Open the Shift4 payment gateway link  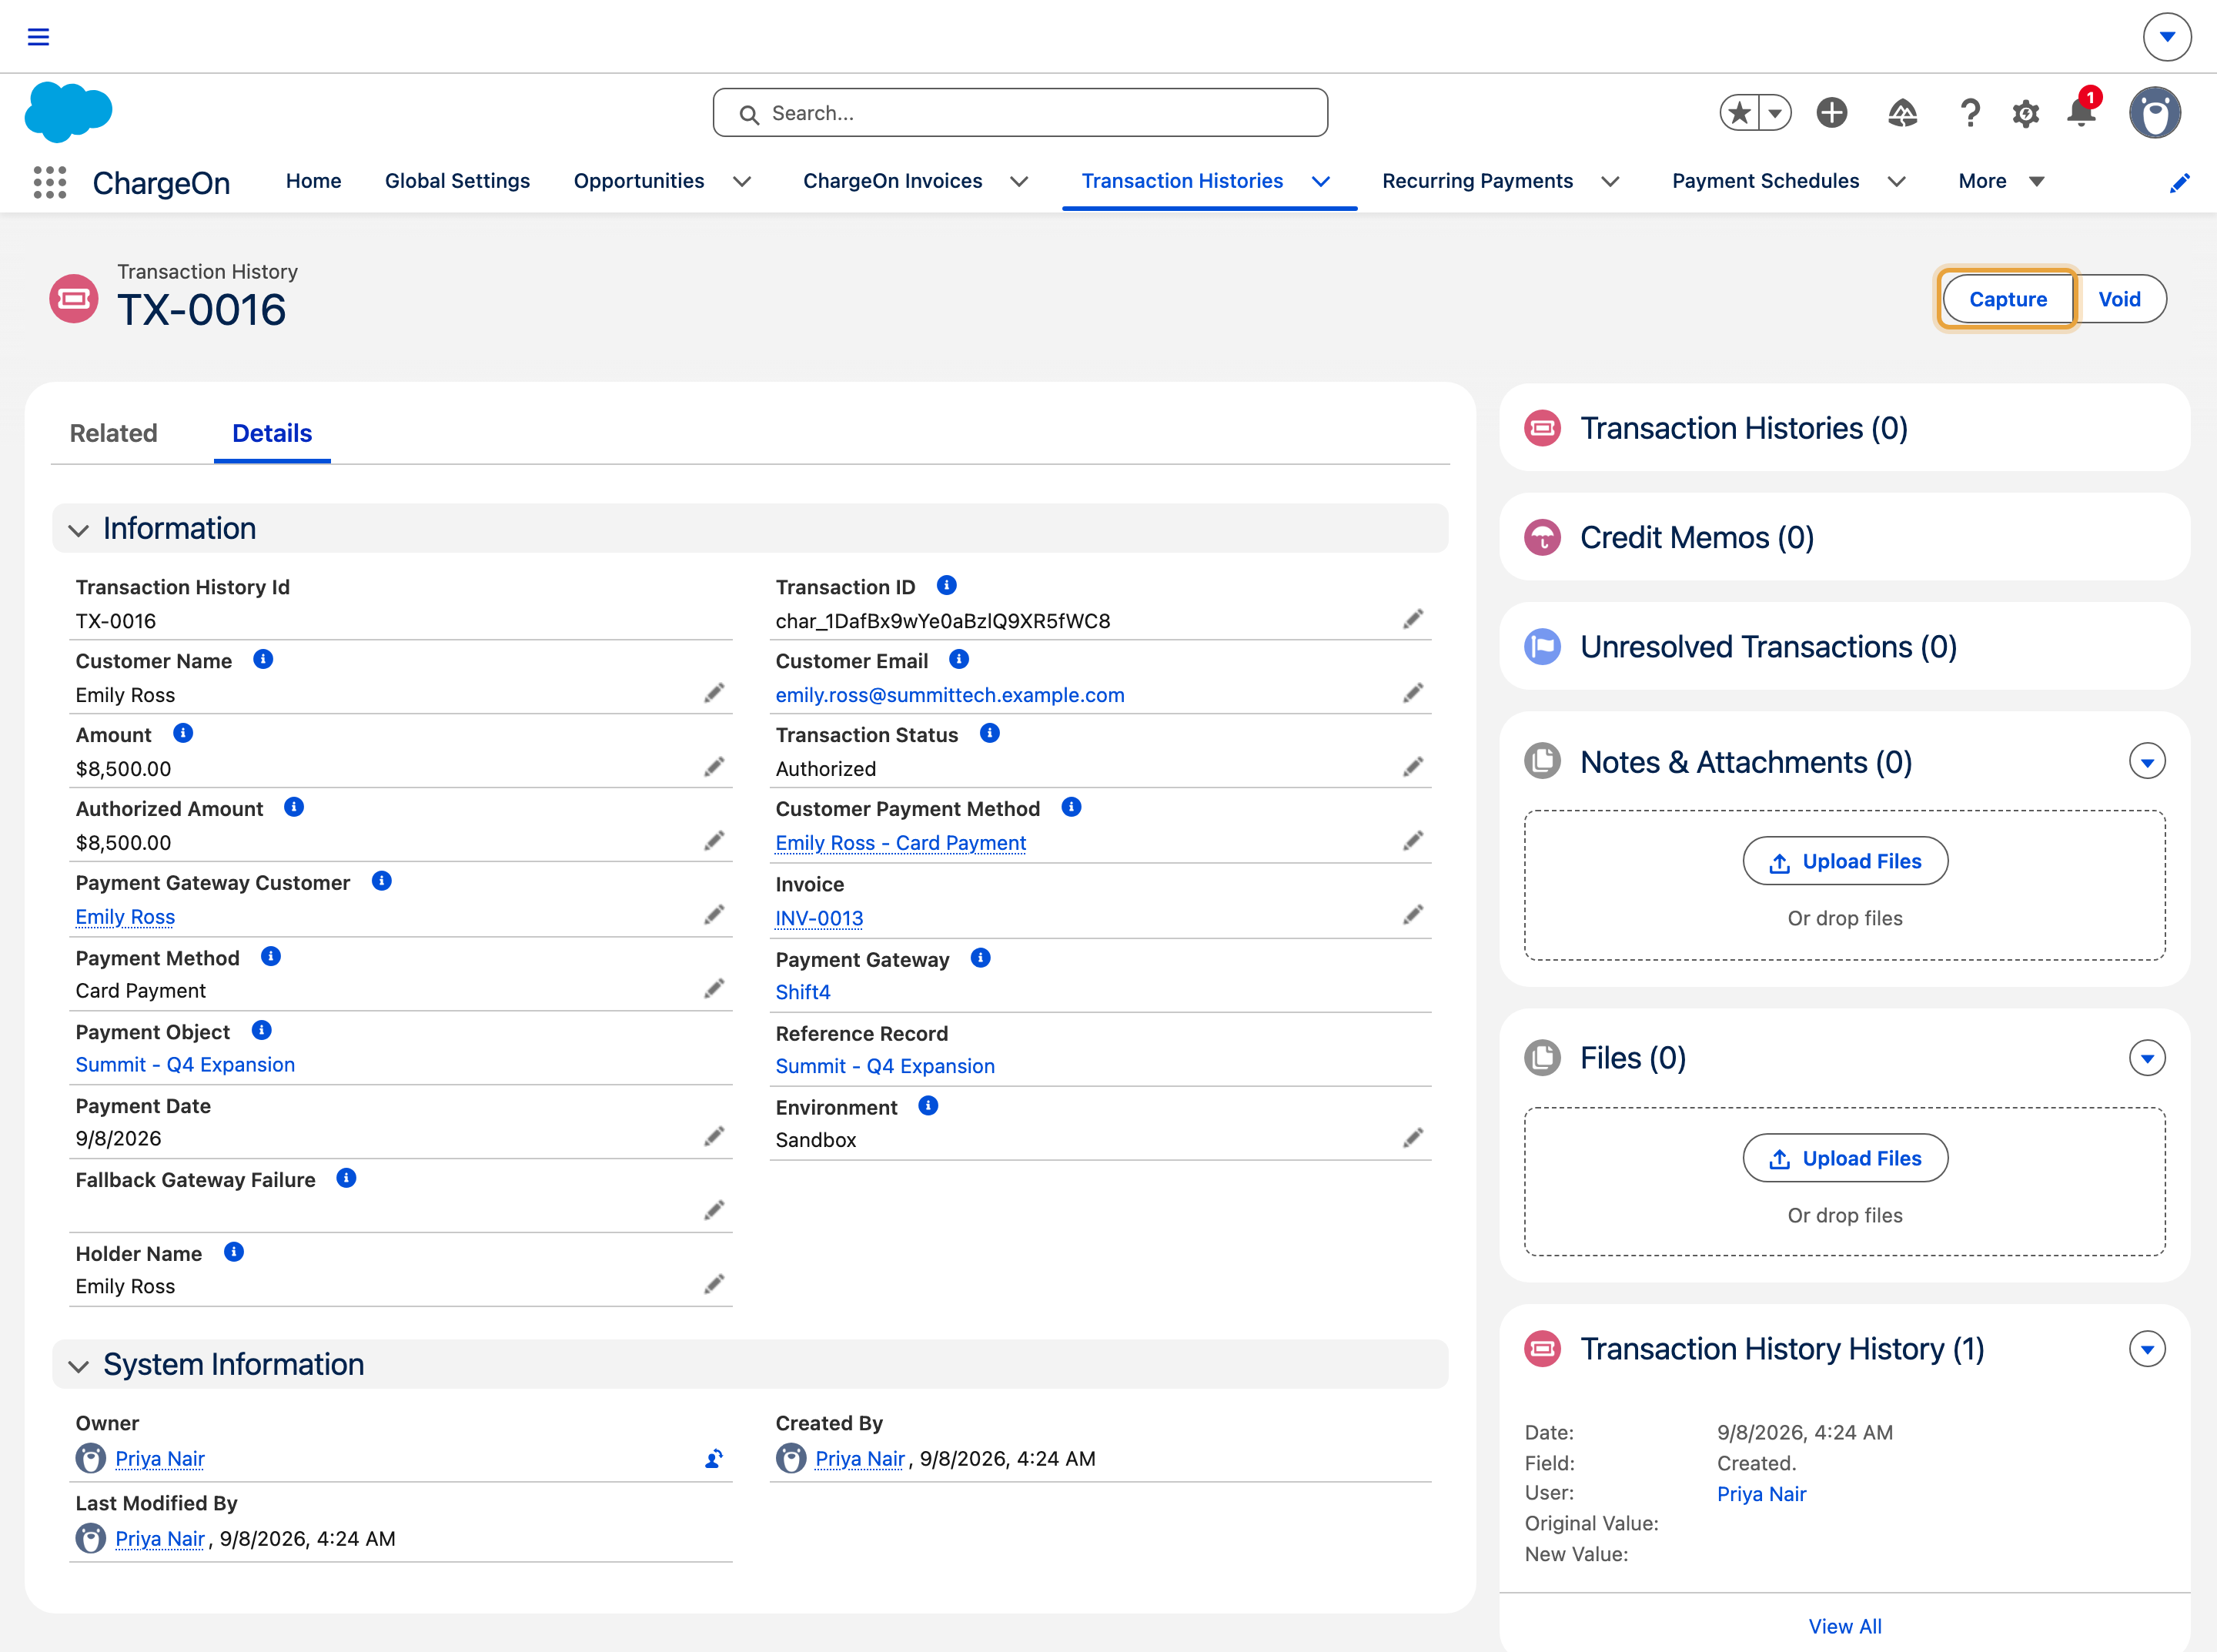[803, 992]
